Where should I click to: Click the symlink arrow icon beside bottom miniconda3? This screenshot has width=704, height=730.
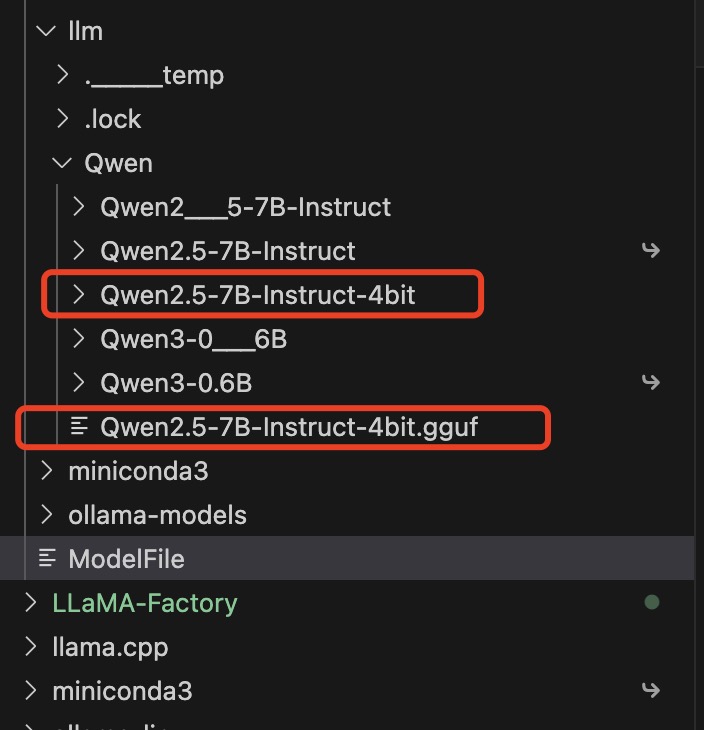651,690
